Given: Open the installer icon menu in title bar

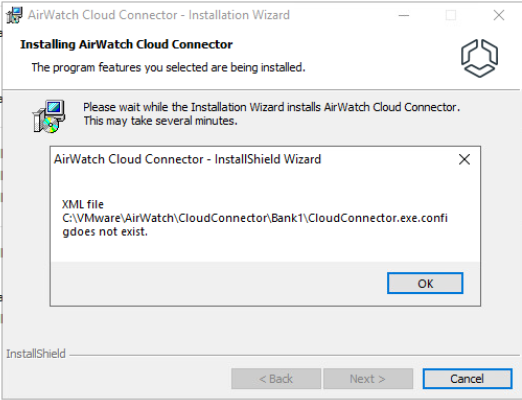Looking at the screenshot, I should (x=14, y=15).
